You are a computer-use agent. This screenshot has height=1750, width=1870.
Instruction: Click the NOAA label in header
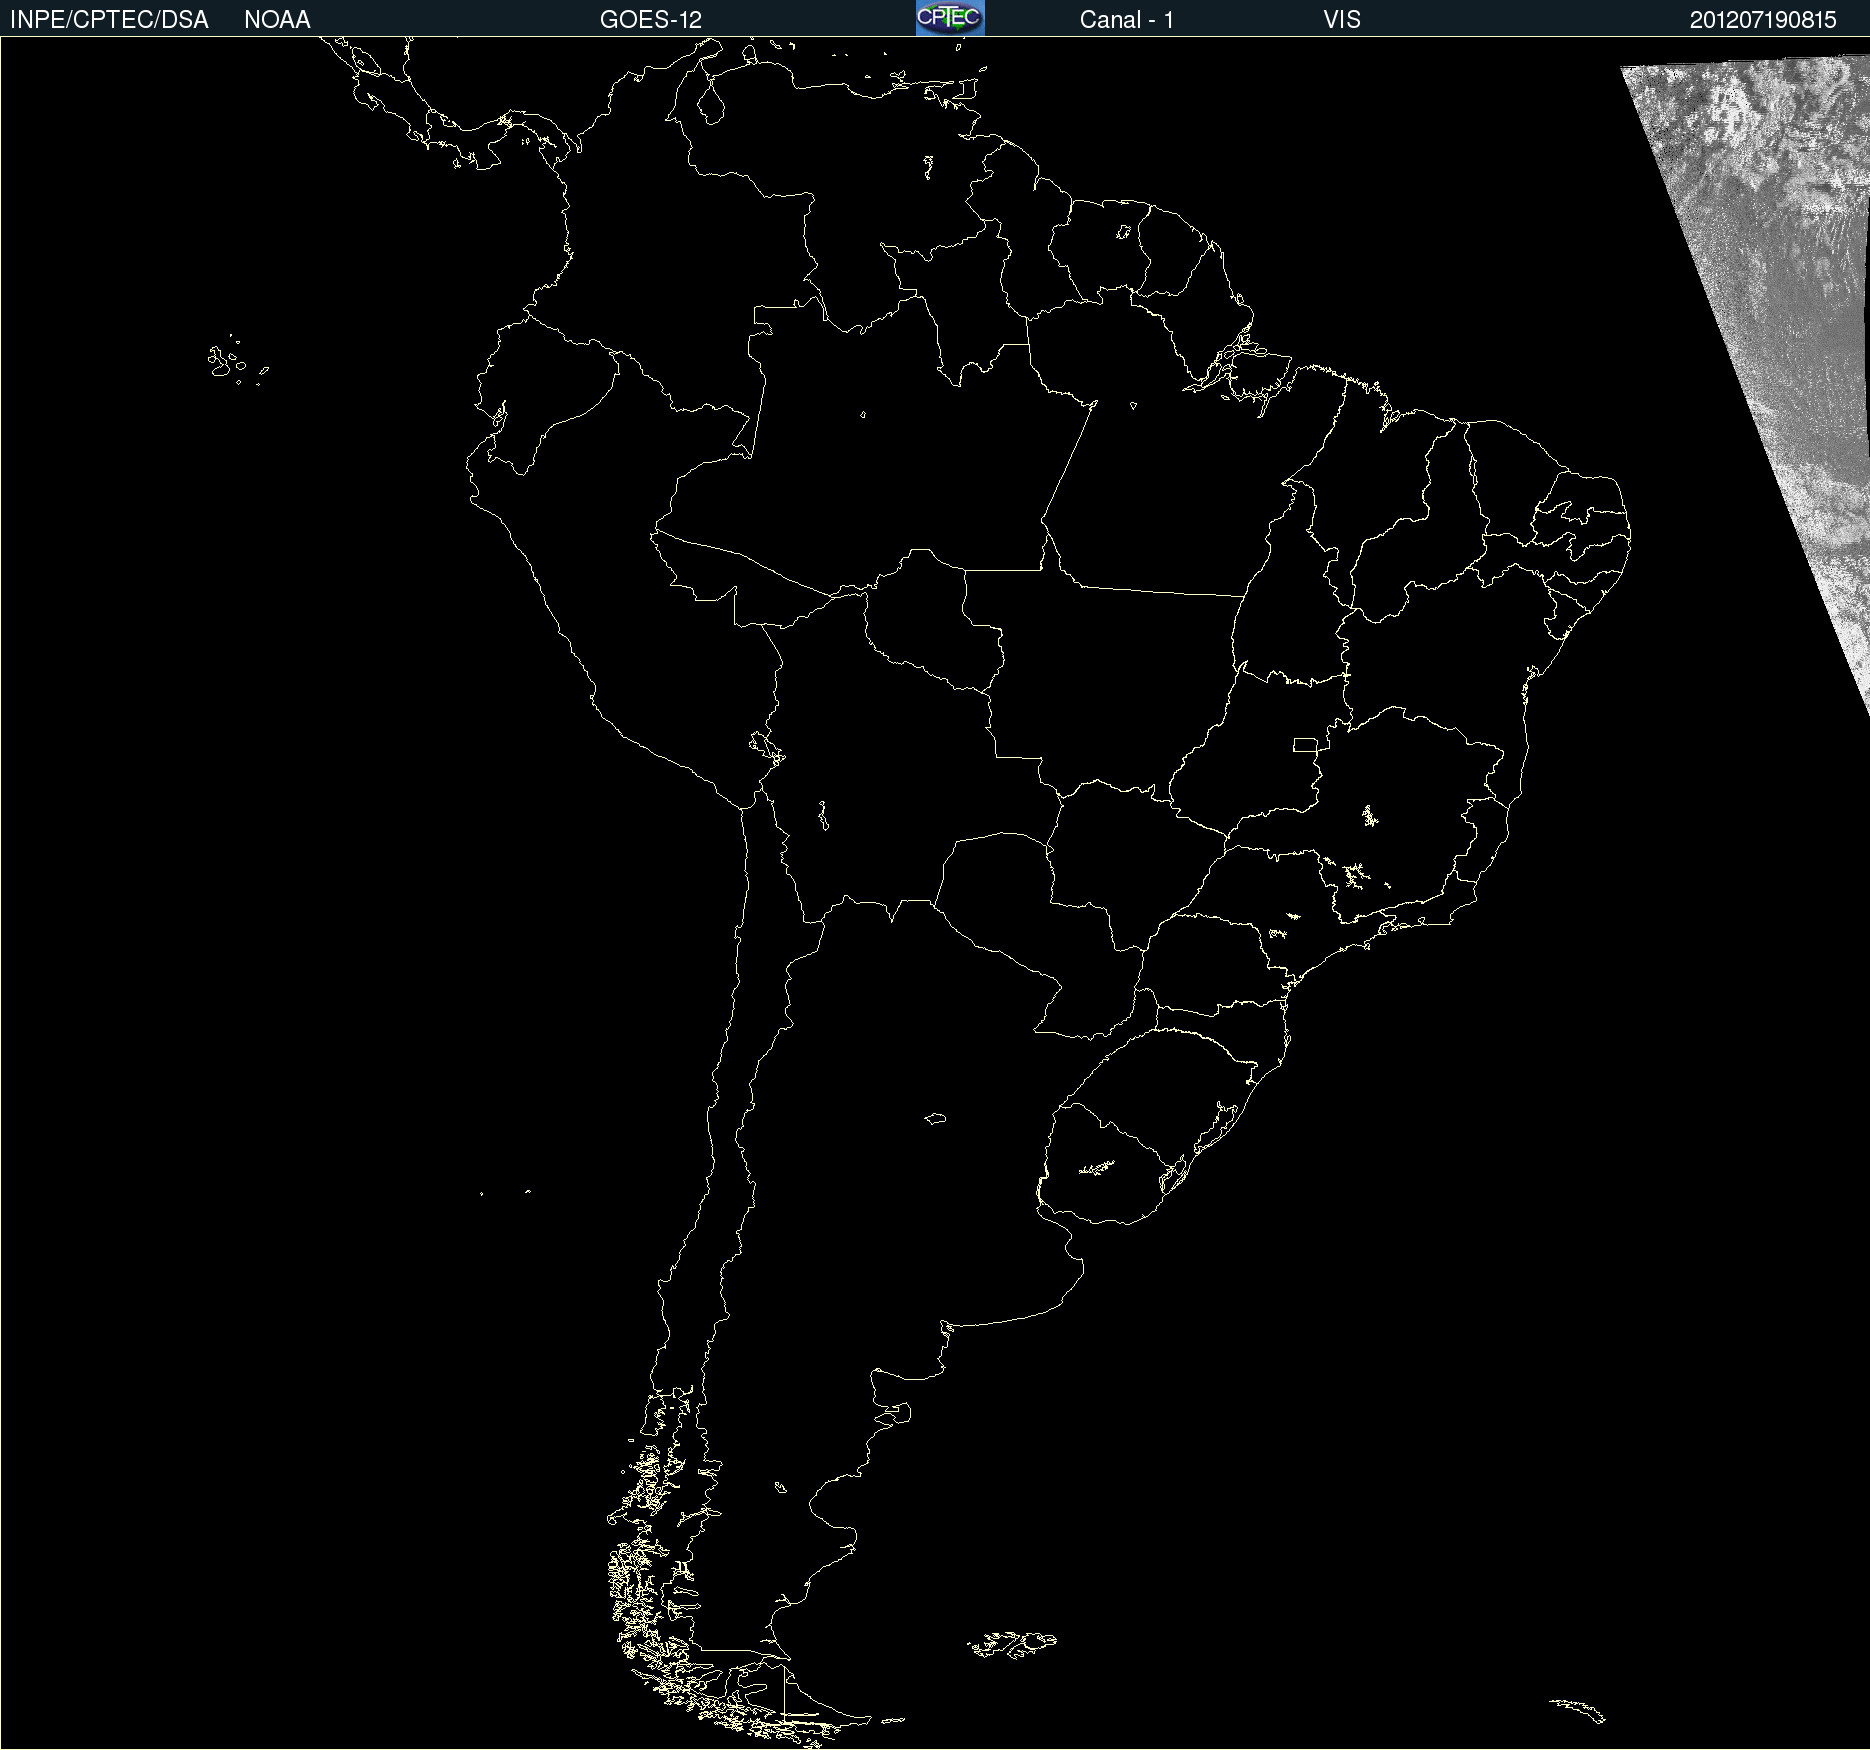(x=277, y=20)
